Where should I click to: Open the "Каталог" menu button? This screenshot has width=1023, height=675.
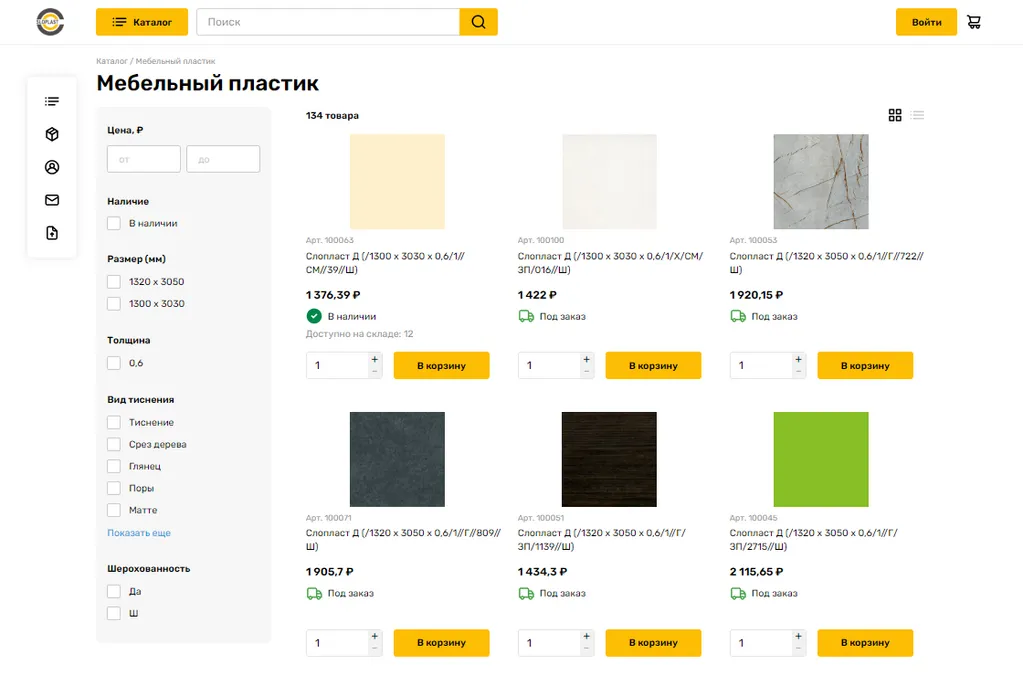142,22
